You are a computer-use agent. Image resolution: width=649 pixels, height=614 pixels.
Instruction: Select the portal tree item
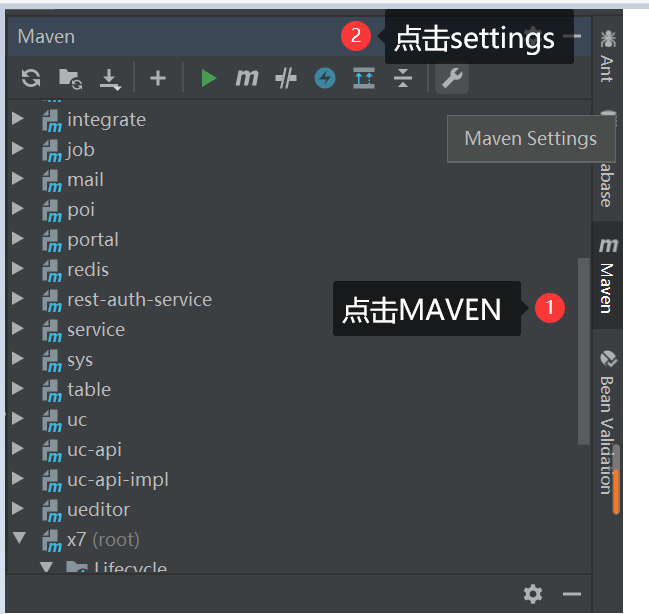point(93,240)
